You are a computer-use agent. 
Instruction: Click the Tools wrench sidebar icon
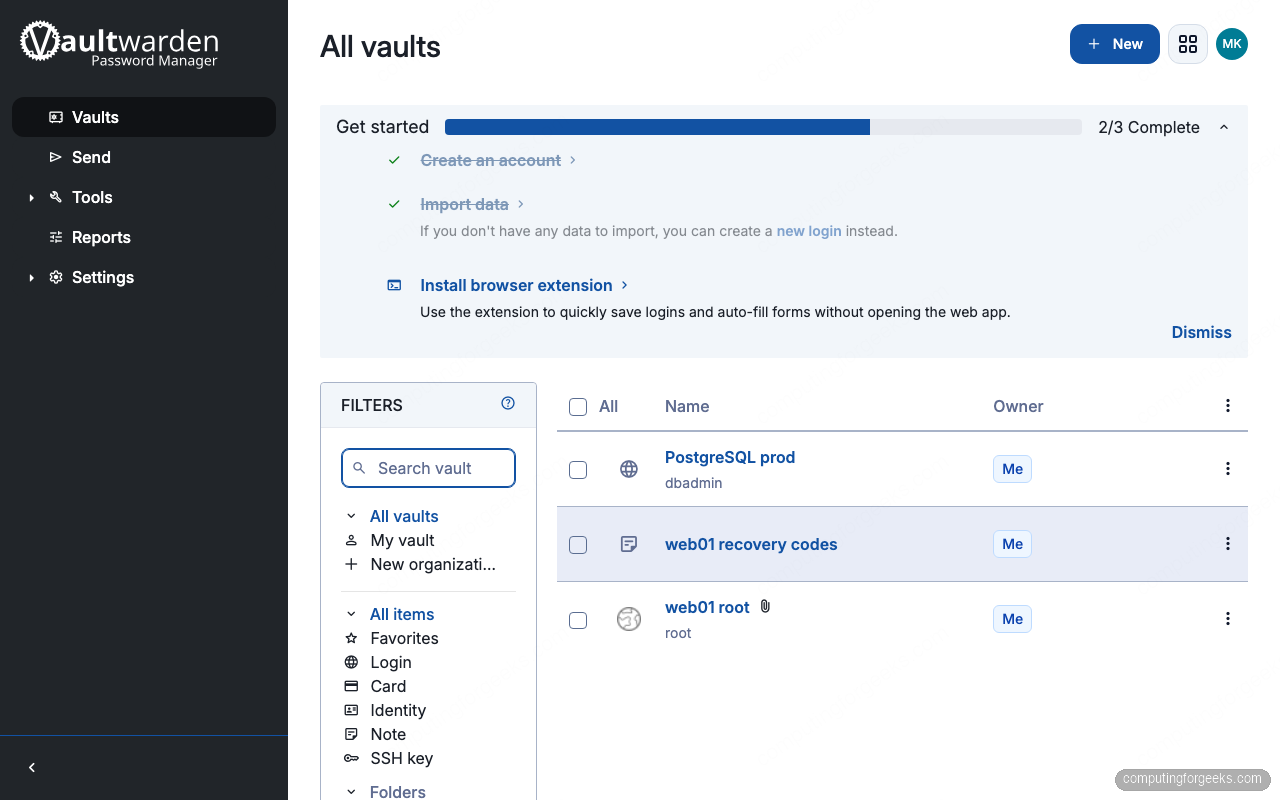tap(56, 197)
